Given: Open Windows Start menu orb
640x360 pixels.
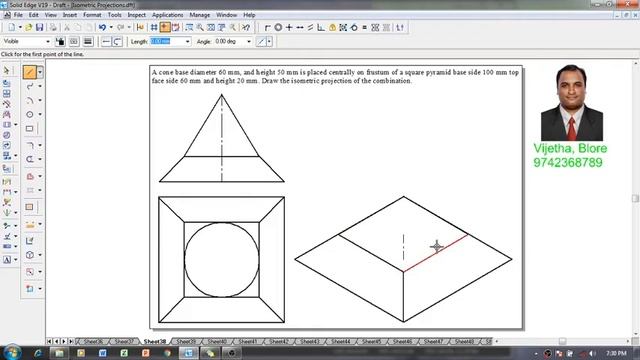Looking at the screenshot, I should point(12,353).
